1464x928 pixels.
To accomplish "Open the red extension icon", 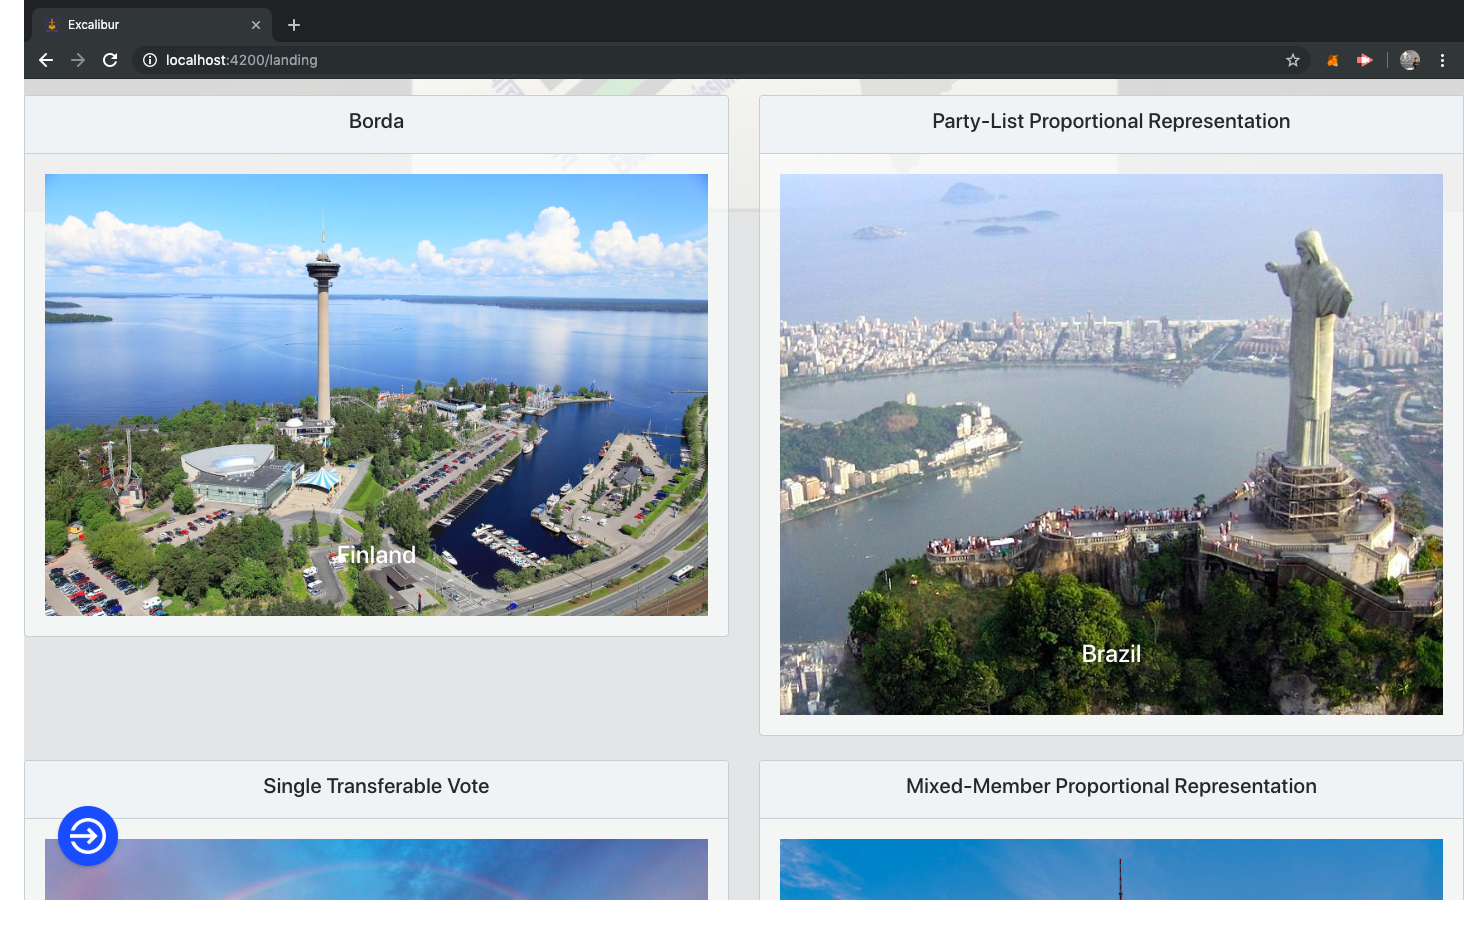I will coord(1365,60).
